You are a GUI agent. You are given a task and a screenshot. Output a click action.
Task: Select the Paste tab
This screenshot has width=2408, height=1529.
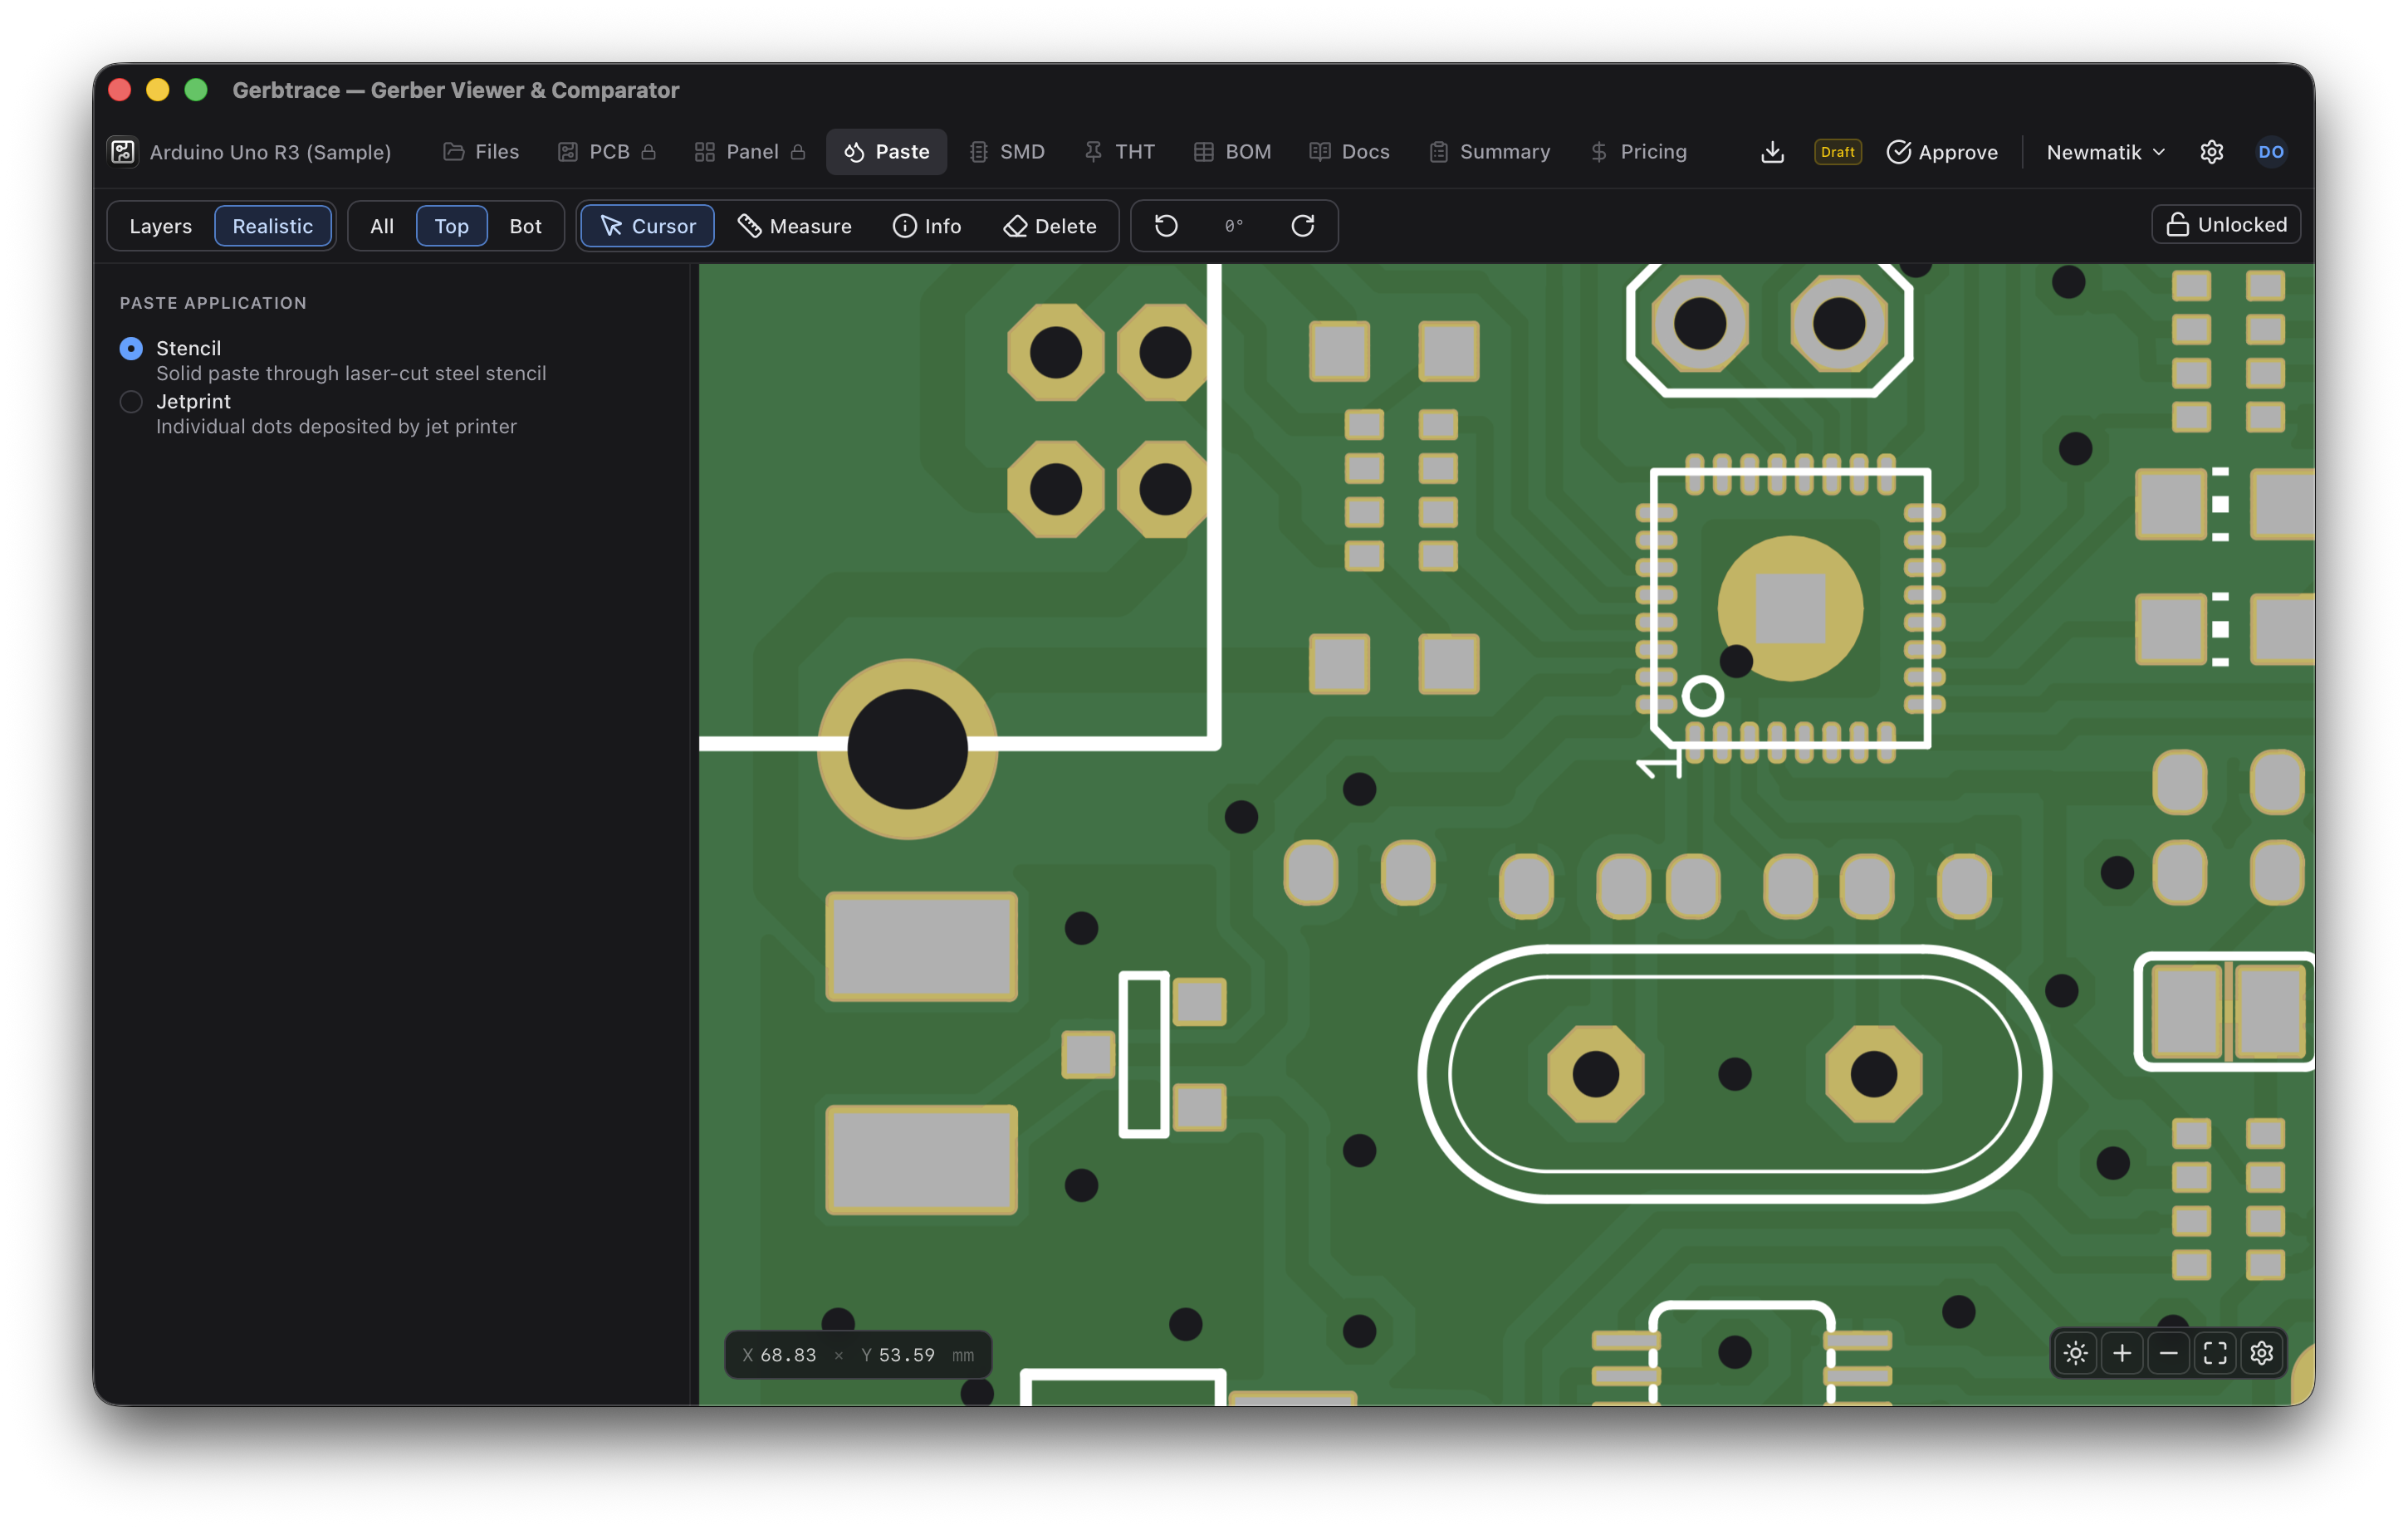click(887, 152)
